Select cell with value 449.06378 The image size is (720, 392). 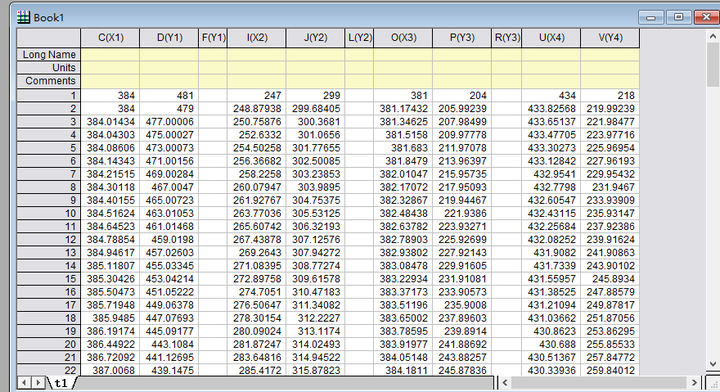coord(169,305)
